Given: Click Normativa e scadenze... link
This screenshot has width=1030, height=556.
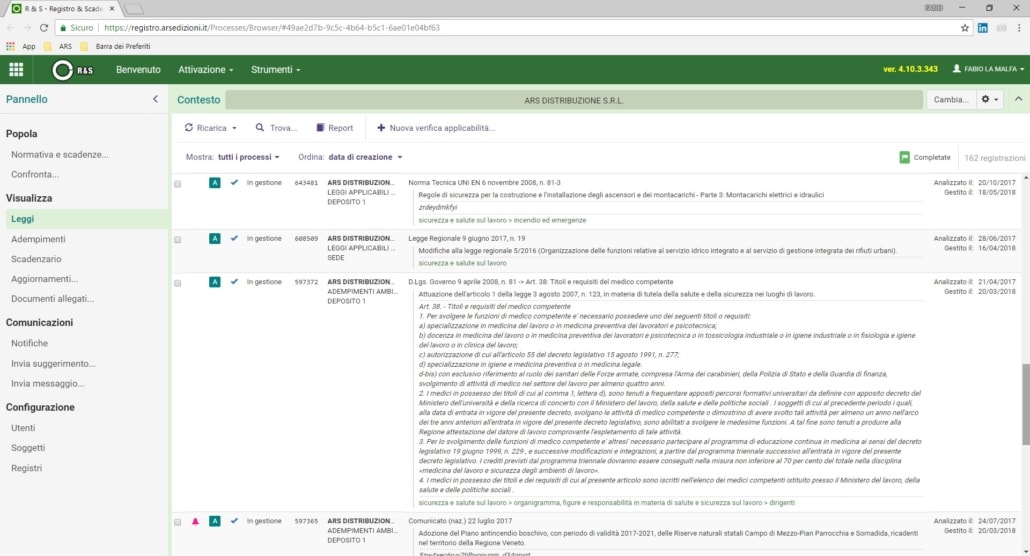Looking at the screenshot, I should [x=60, y=154].
